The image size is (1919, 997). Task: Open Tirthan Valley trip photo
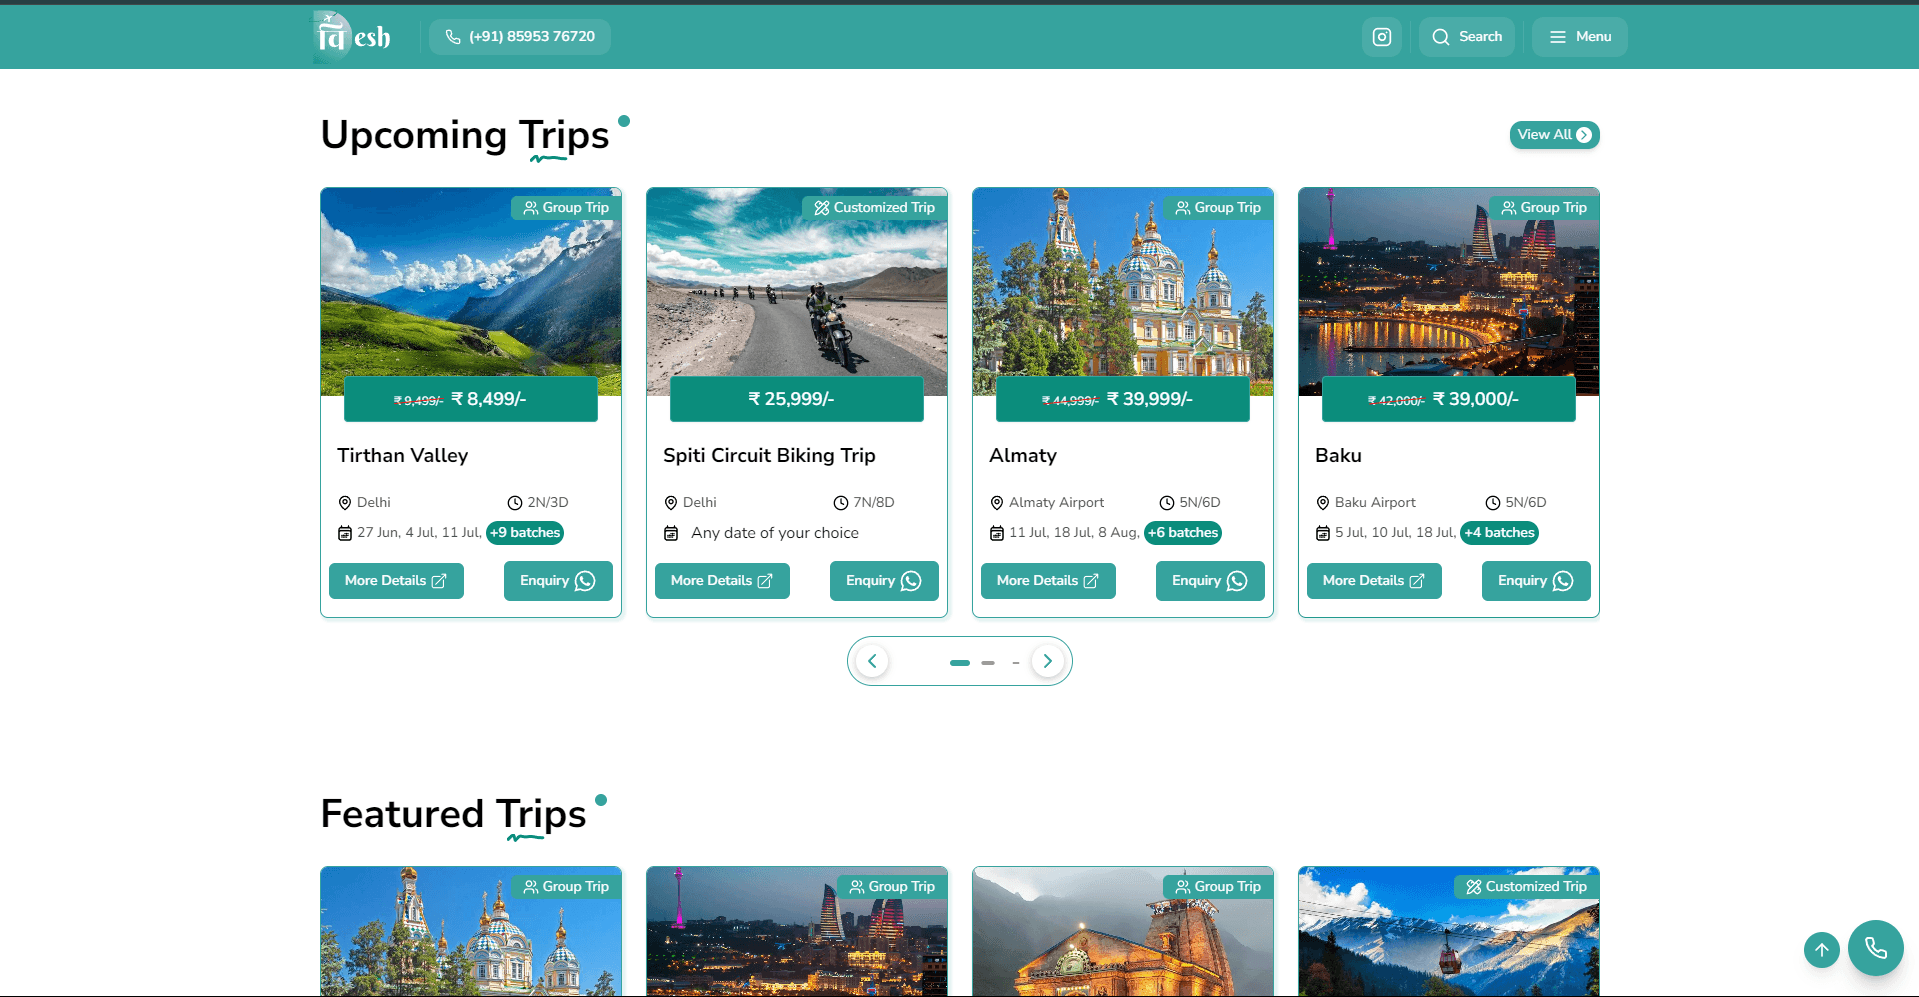coord(471,290)
